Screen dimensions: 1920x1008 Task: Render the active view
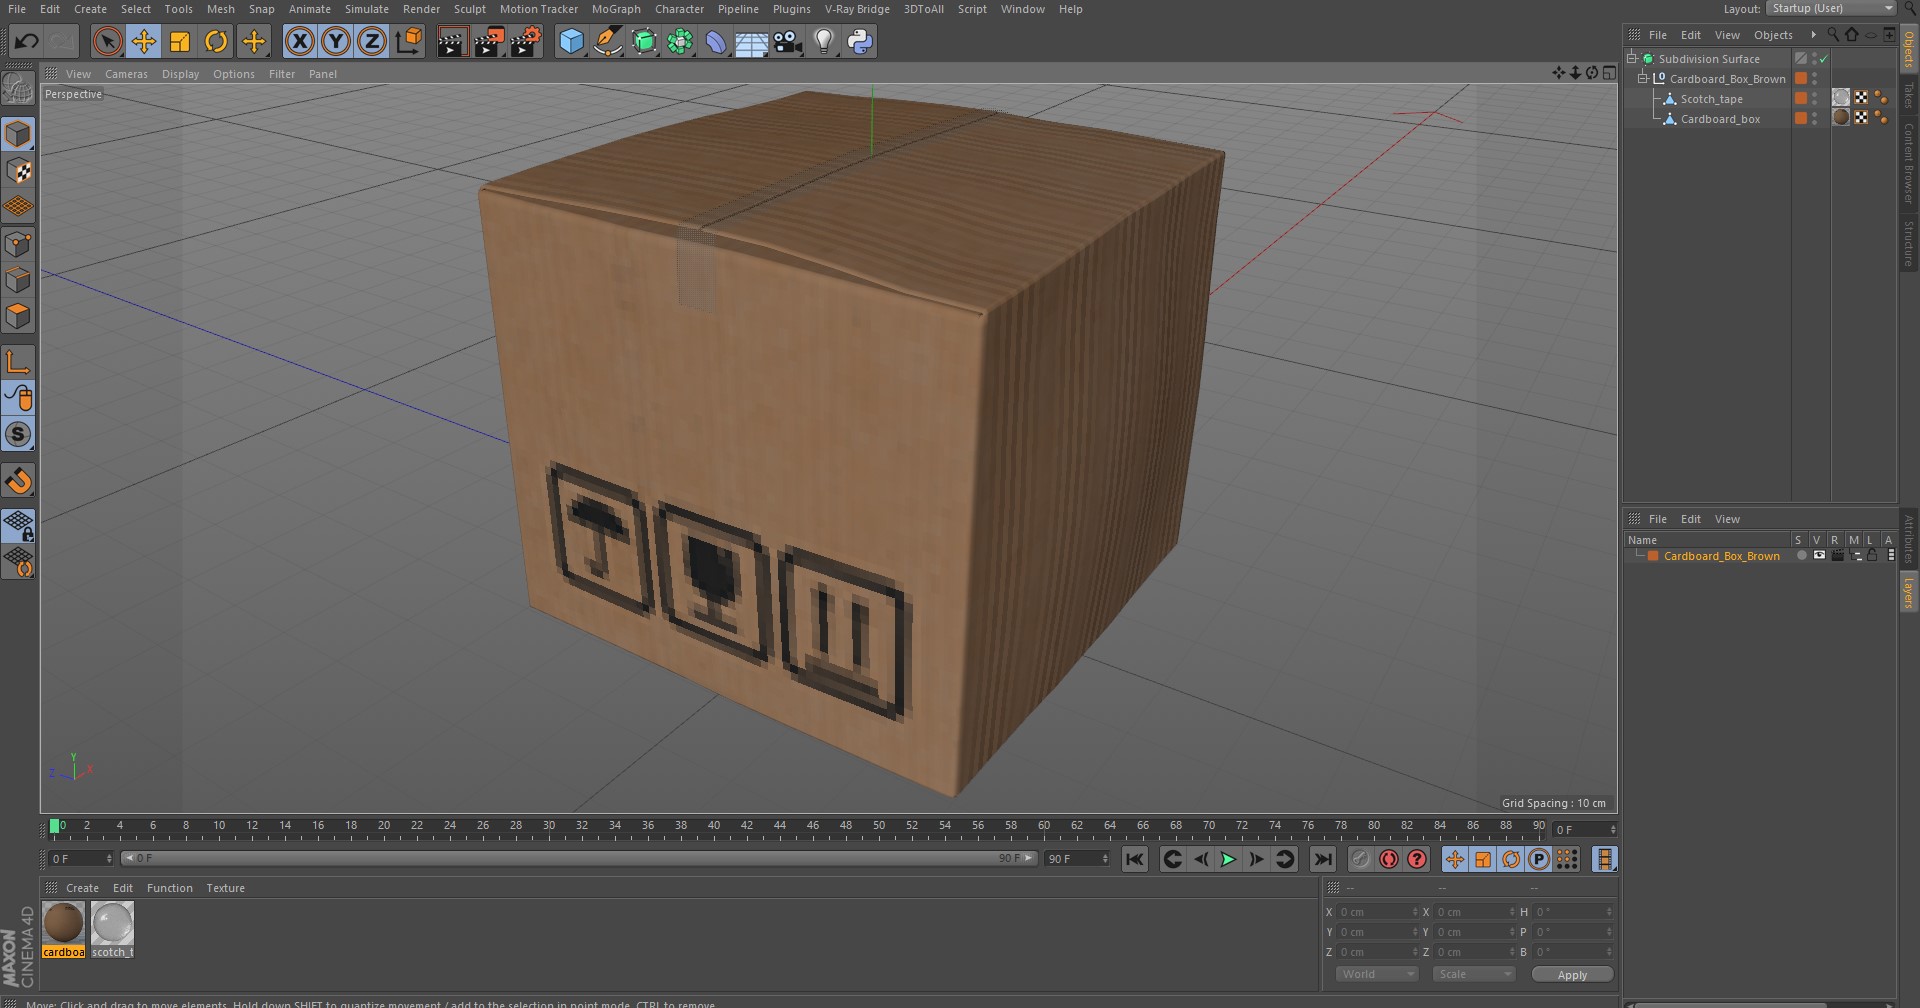coord(452,41)
